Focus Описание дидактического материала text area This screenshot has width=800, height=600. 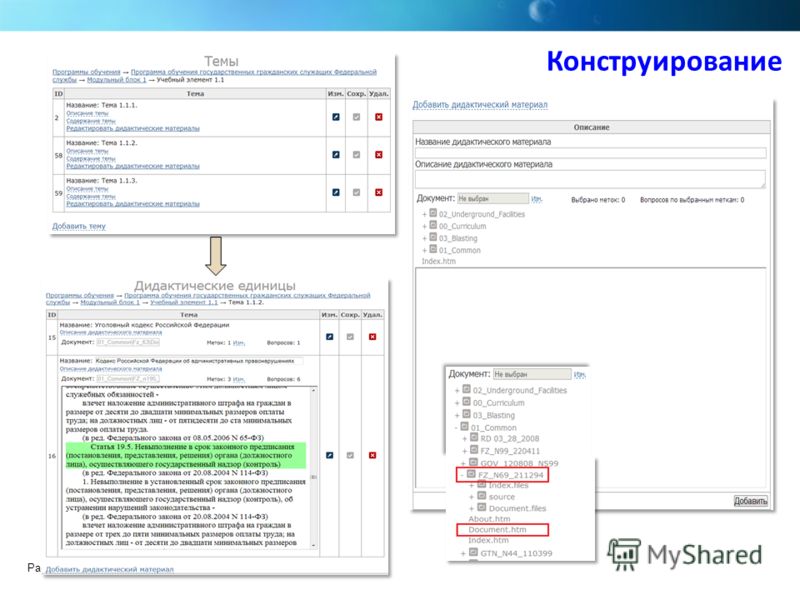click(x=591, y=179)
